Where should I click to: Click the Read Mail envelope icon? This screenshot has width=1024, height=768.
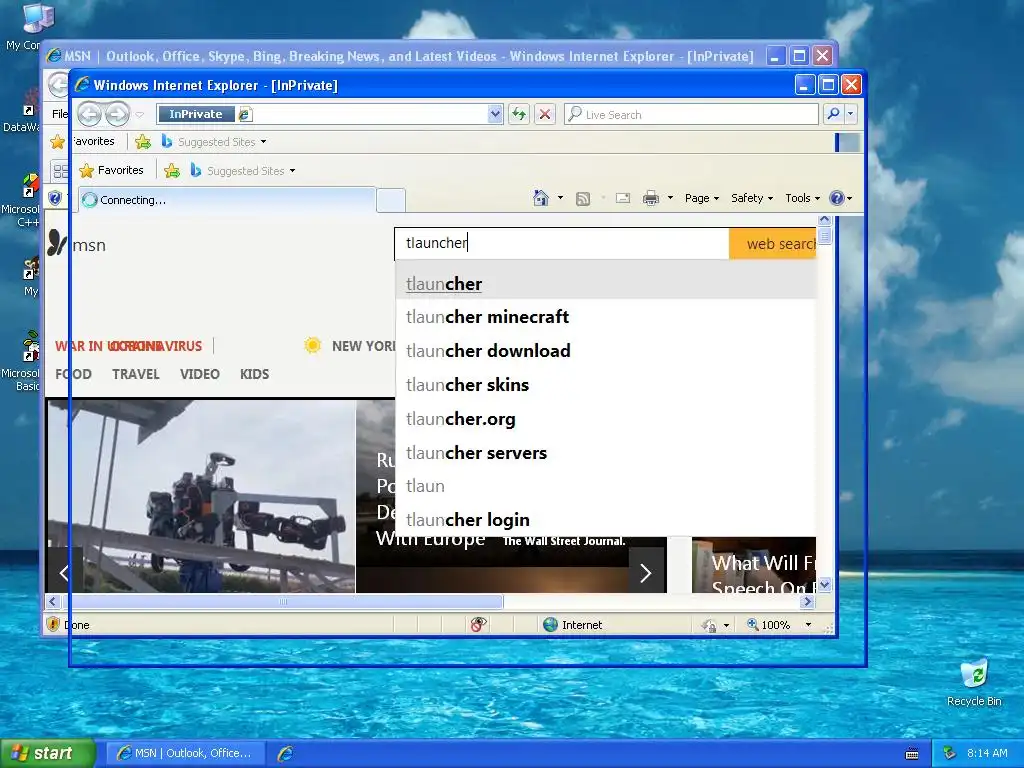623,198
